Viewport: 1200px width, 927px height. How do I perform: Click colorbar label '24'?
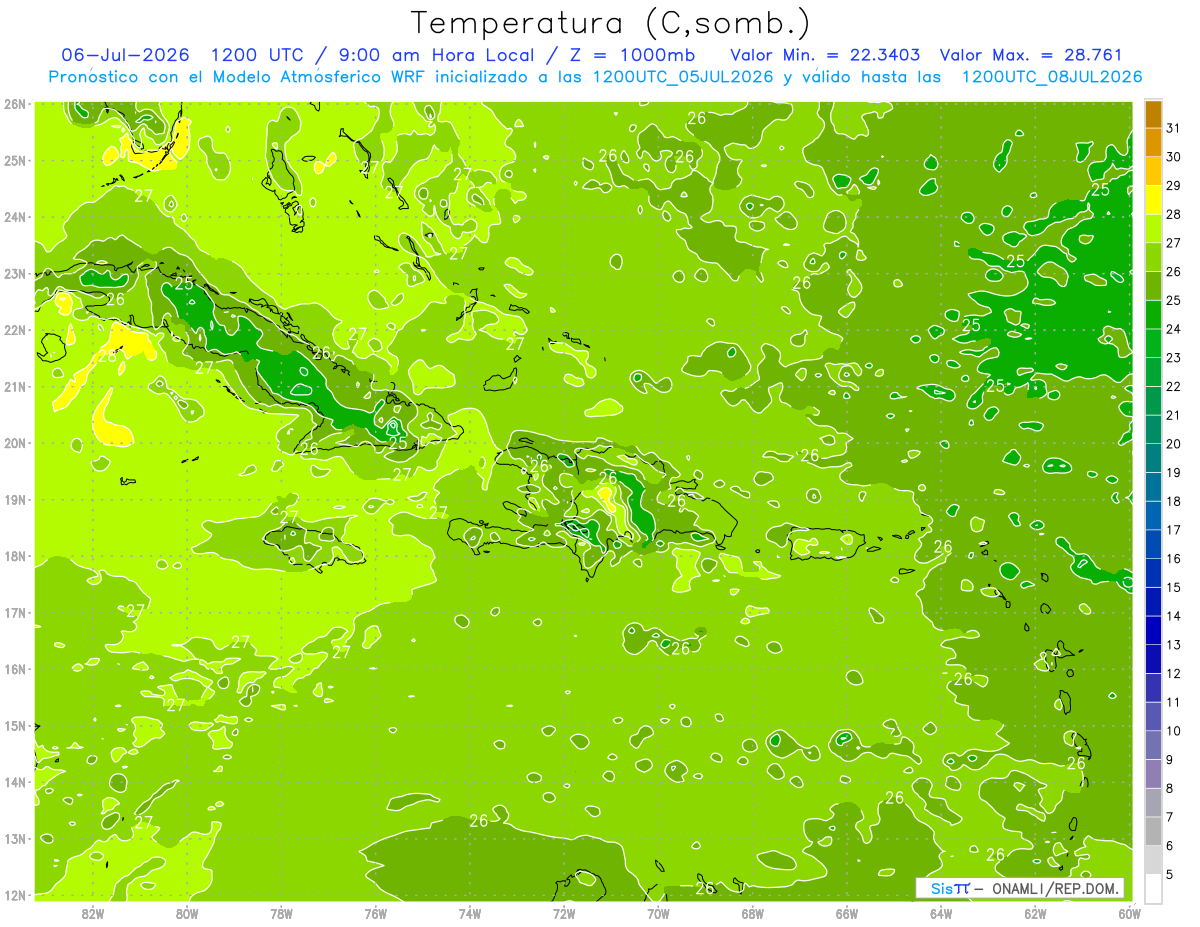(1174, 329)
